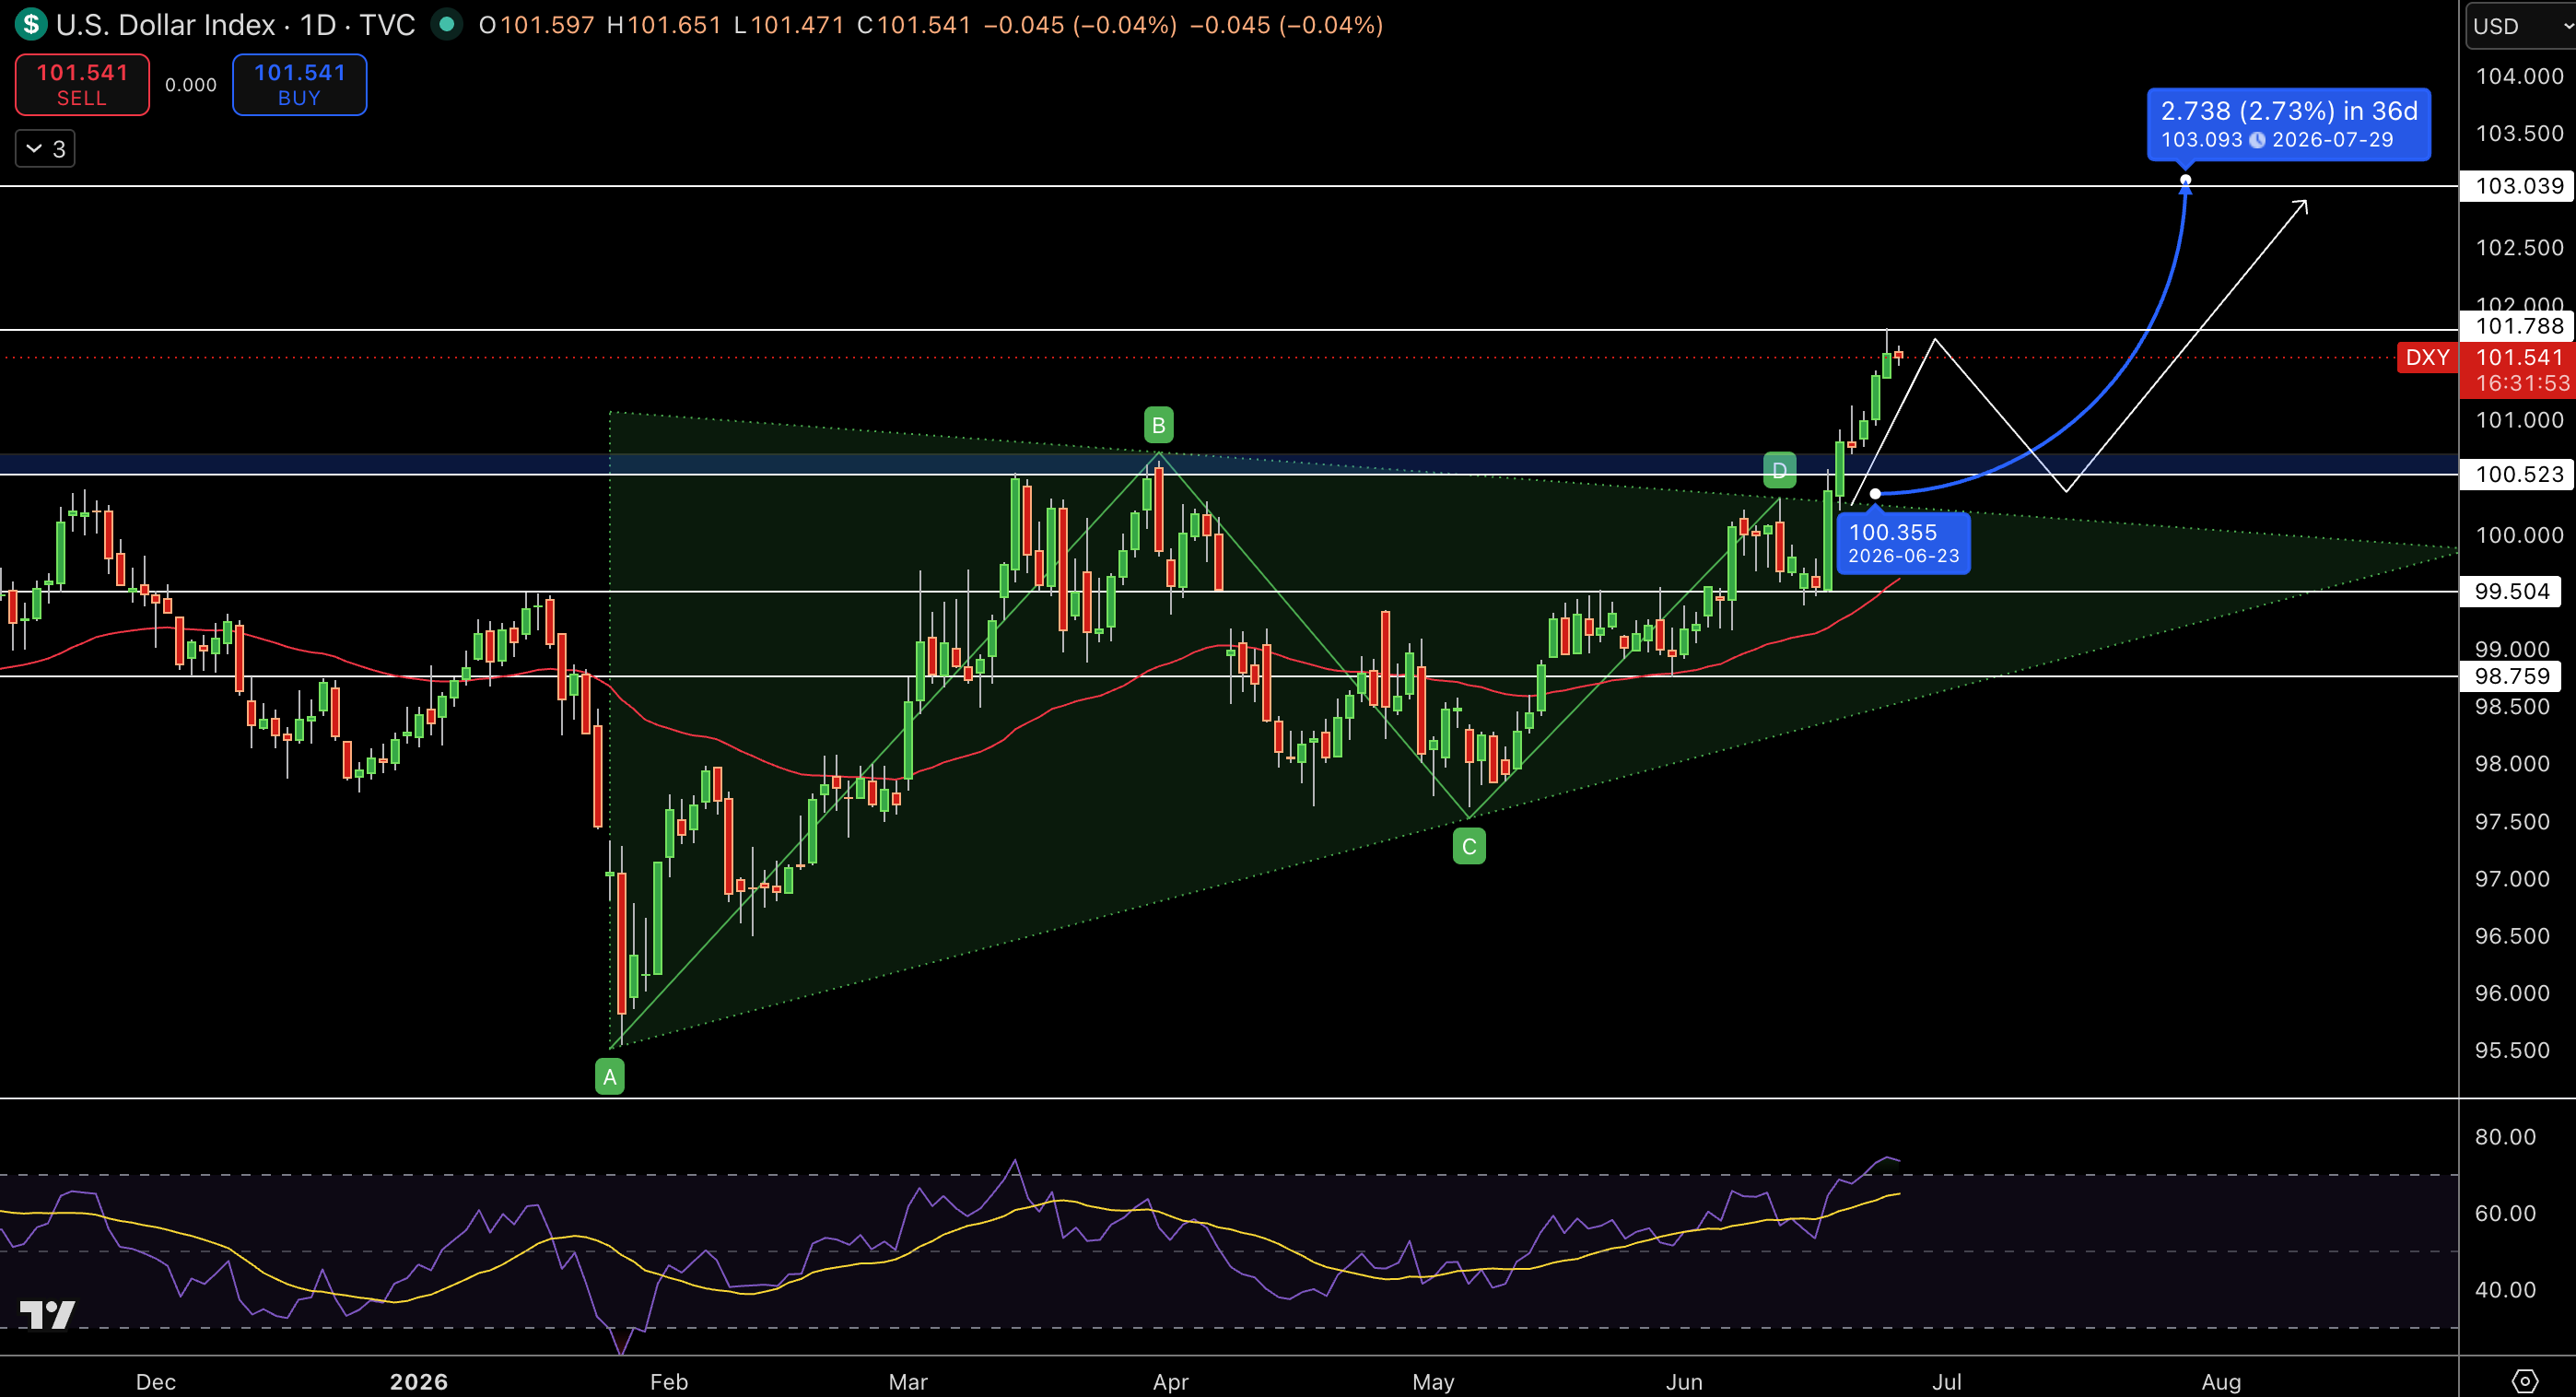Click the U.S. Dollar Index symbol title
This screenshot has width=2576, height=1397.
pos(165,24)
